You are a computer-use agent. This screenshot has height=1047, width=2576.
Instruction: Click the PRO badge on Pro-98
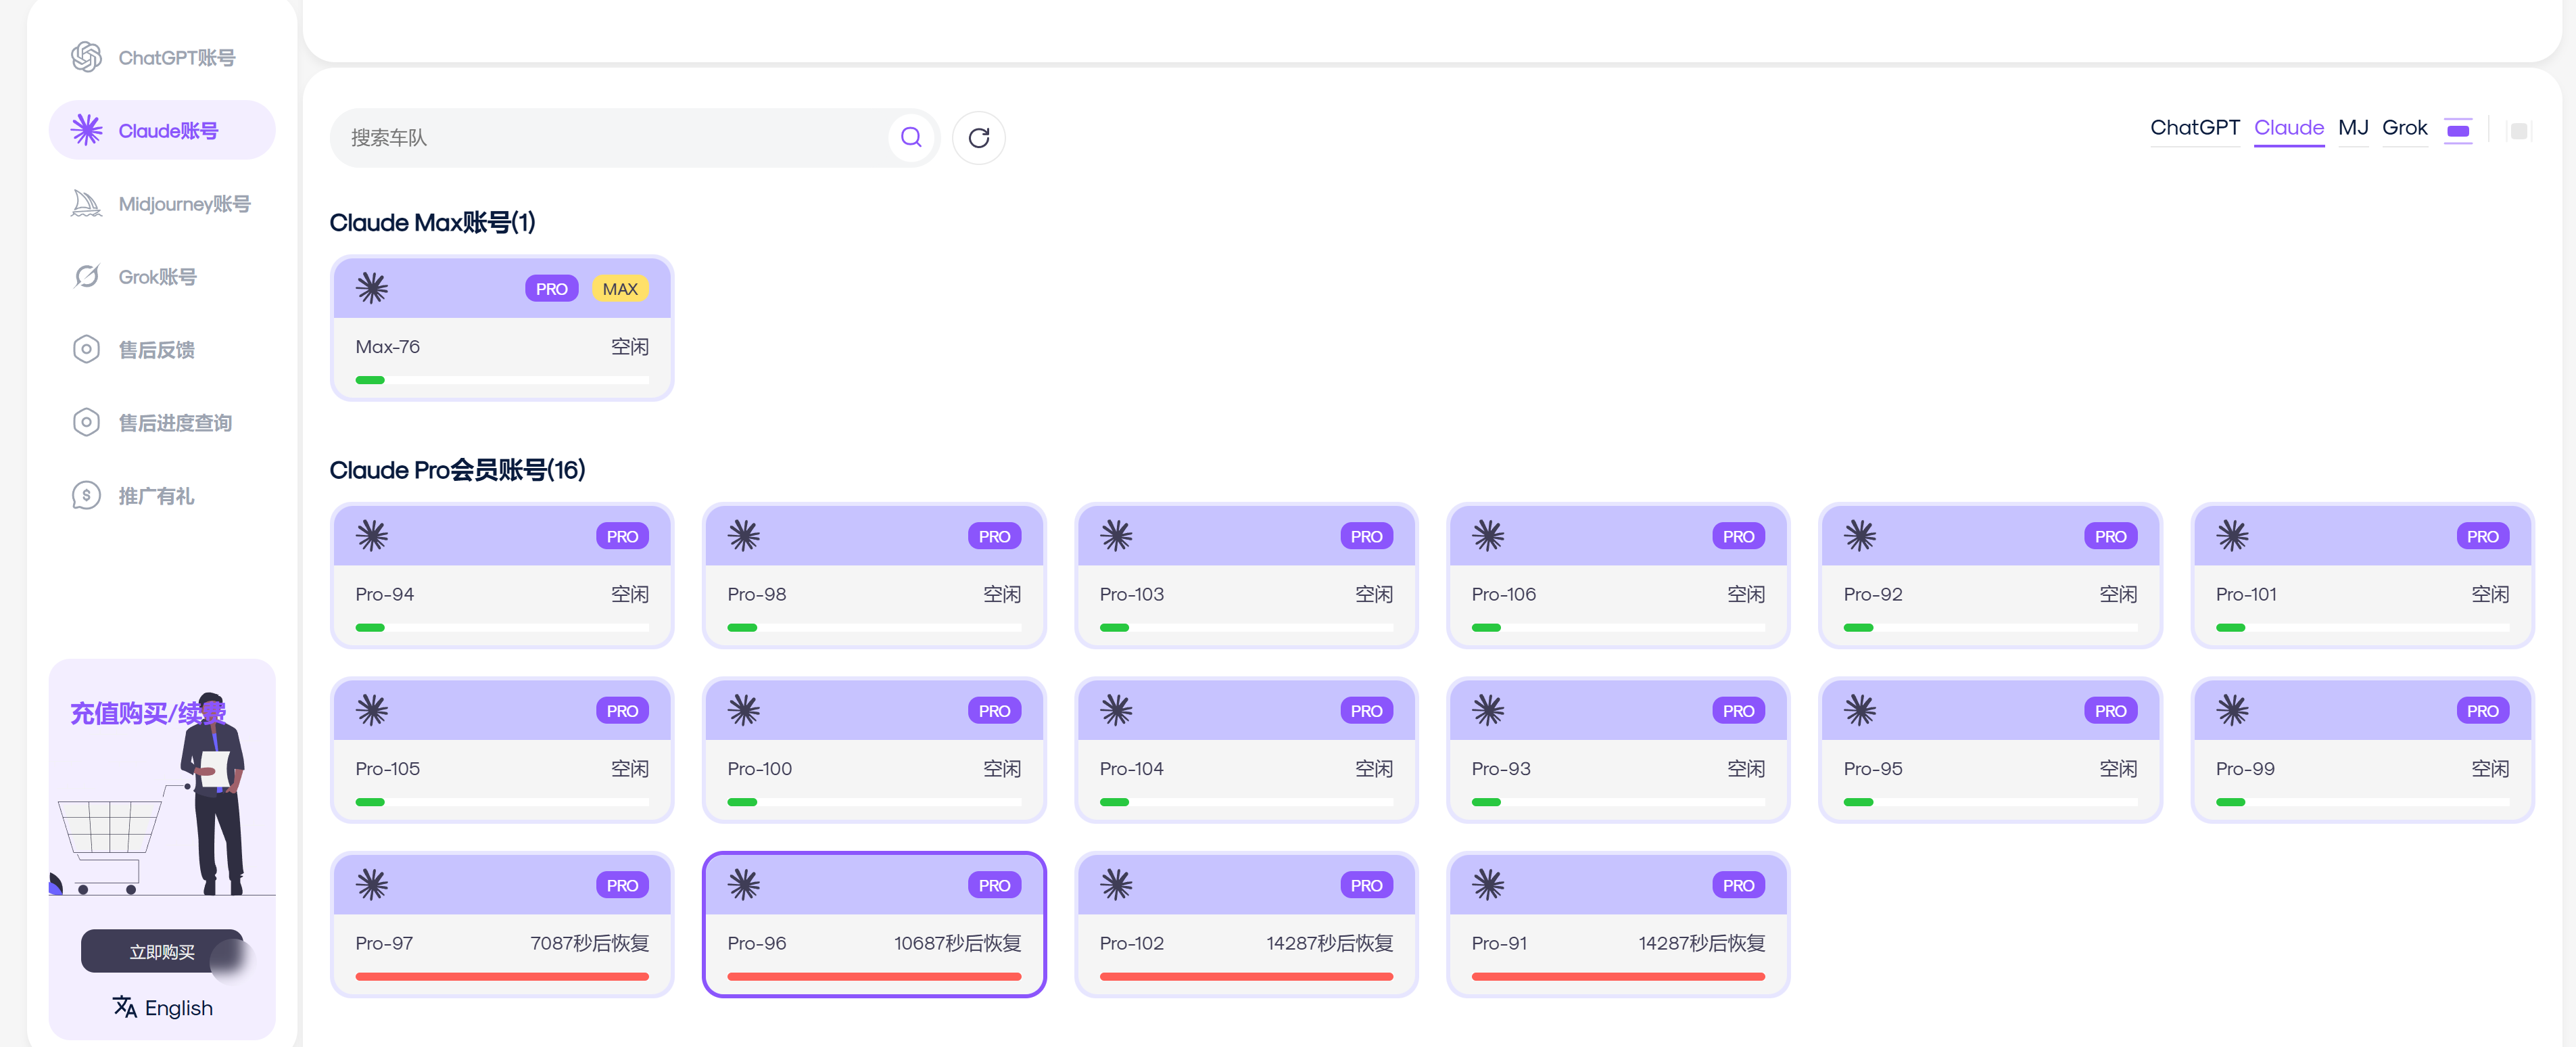(994, 537)
